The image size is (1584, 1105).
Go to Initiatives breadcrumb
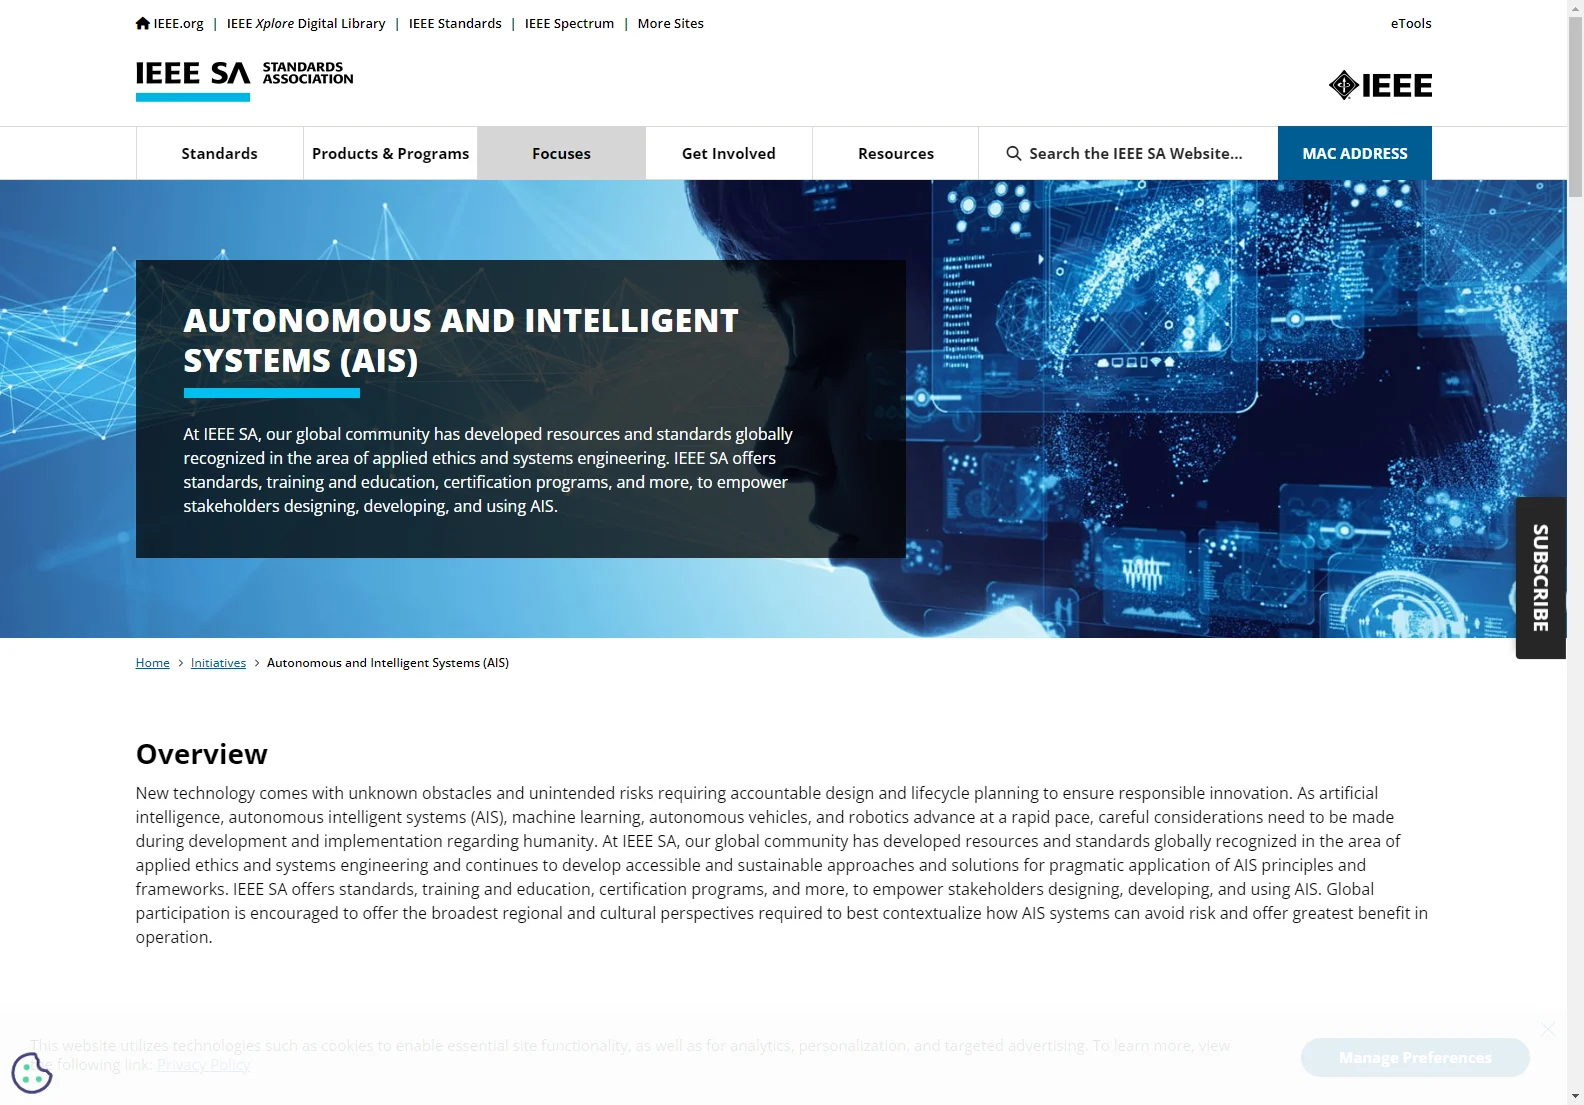click(x=218, y=663)
